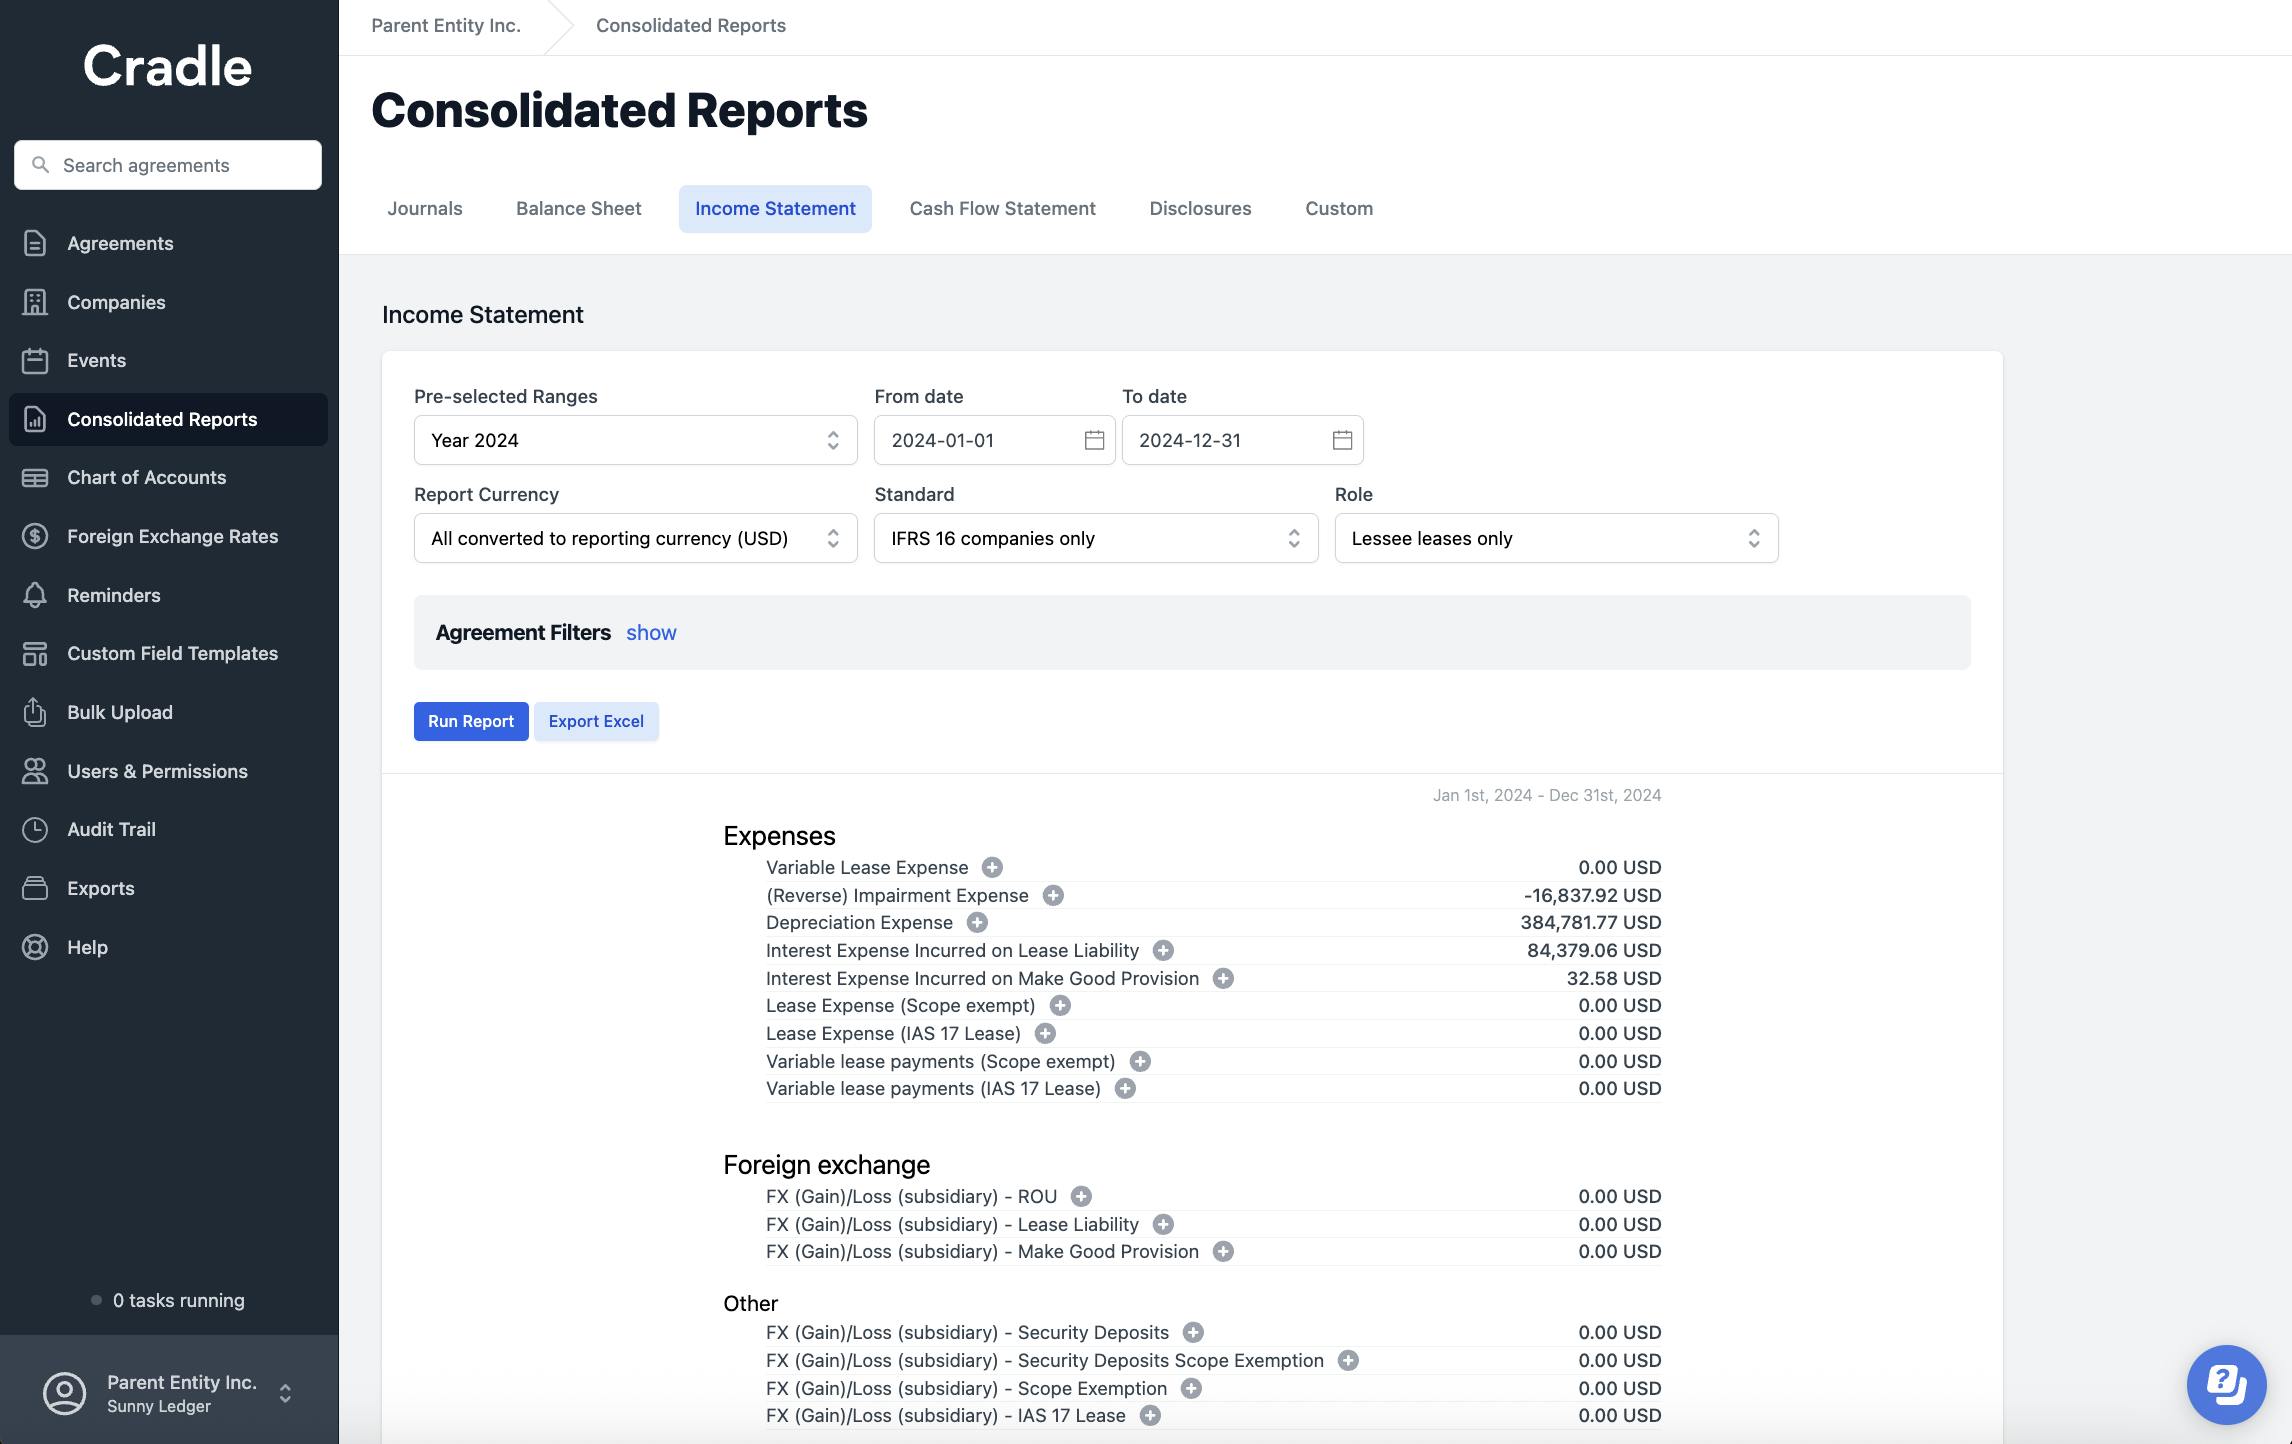Screen dimensions: 2292x1444
Task: Click the Export Excel button
Action: pyautogui.click(x=596, y=721)
